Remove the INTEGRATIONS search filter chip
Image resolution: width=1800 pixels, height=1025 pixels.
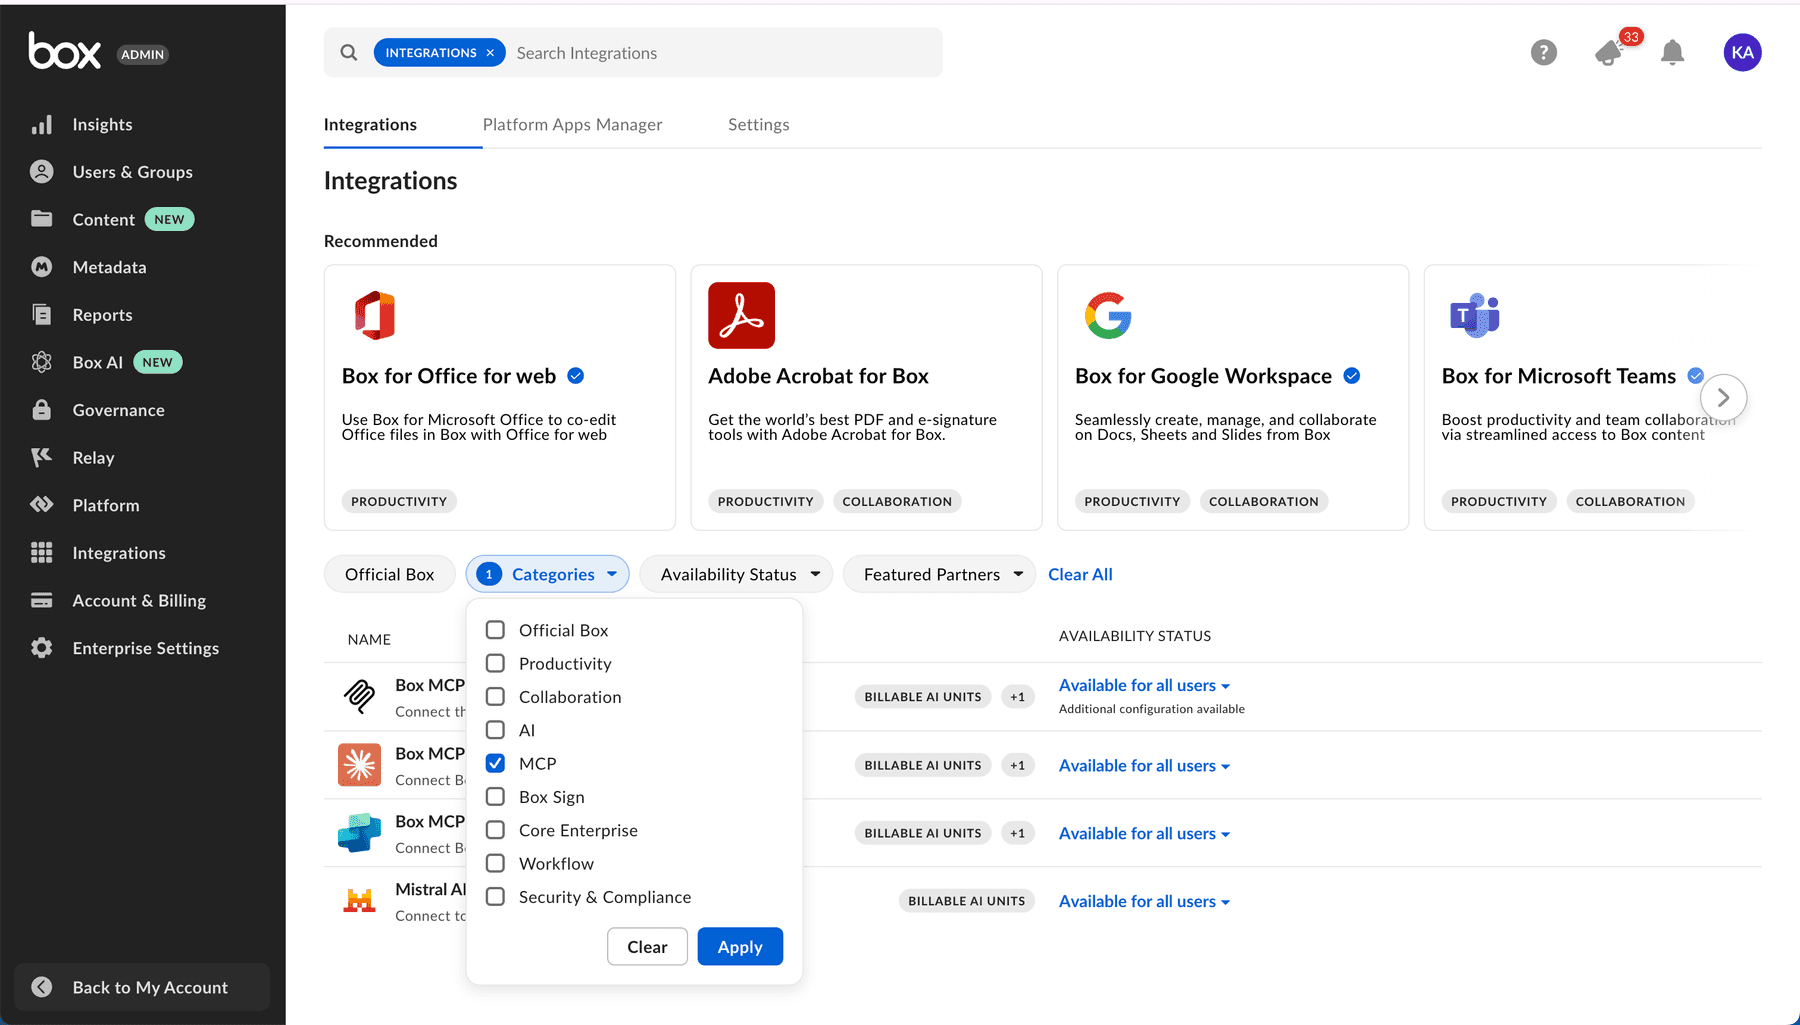point(490,53)
